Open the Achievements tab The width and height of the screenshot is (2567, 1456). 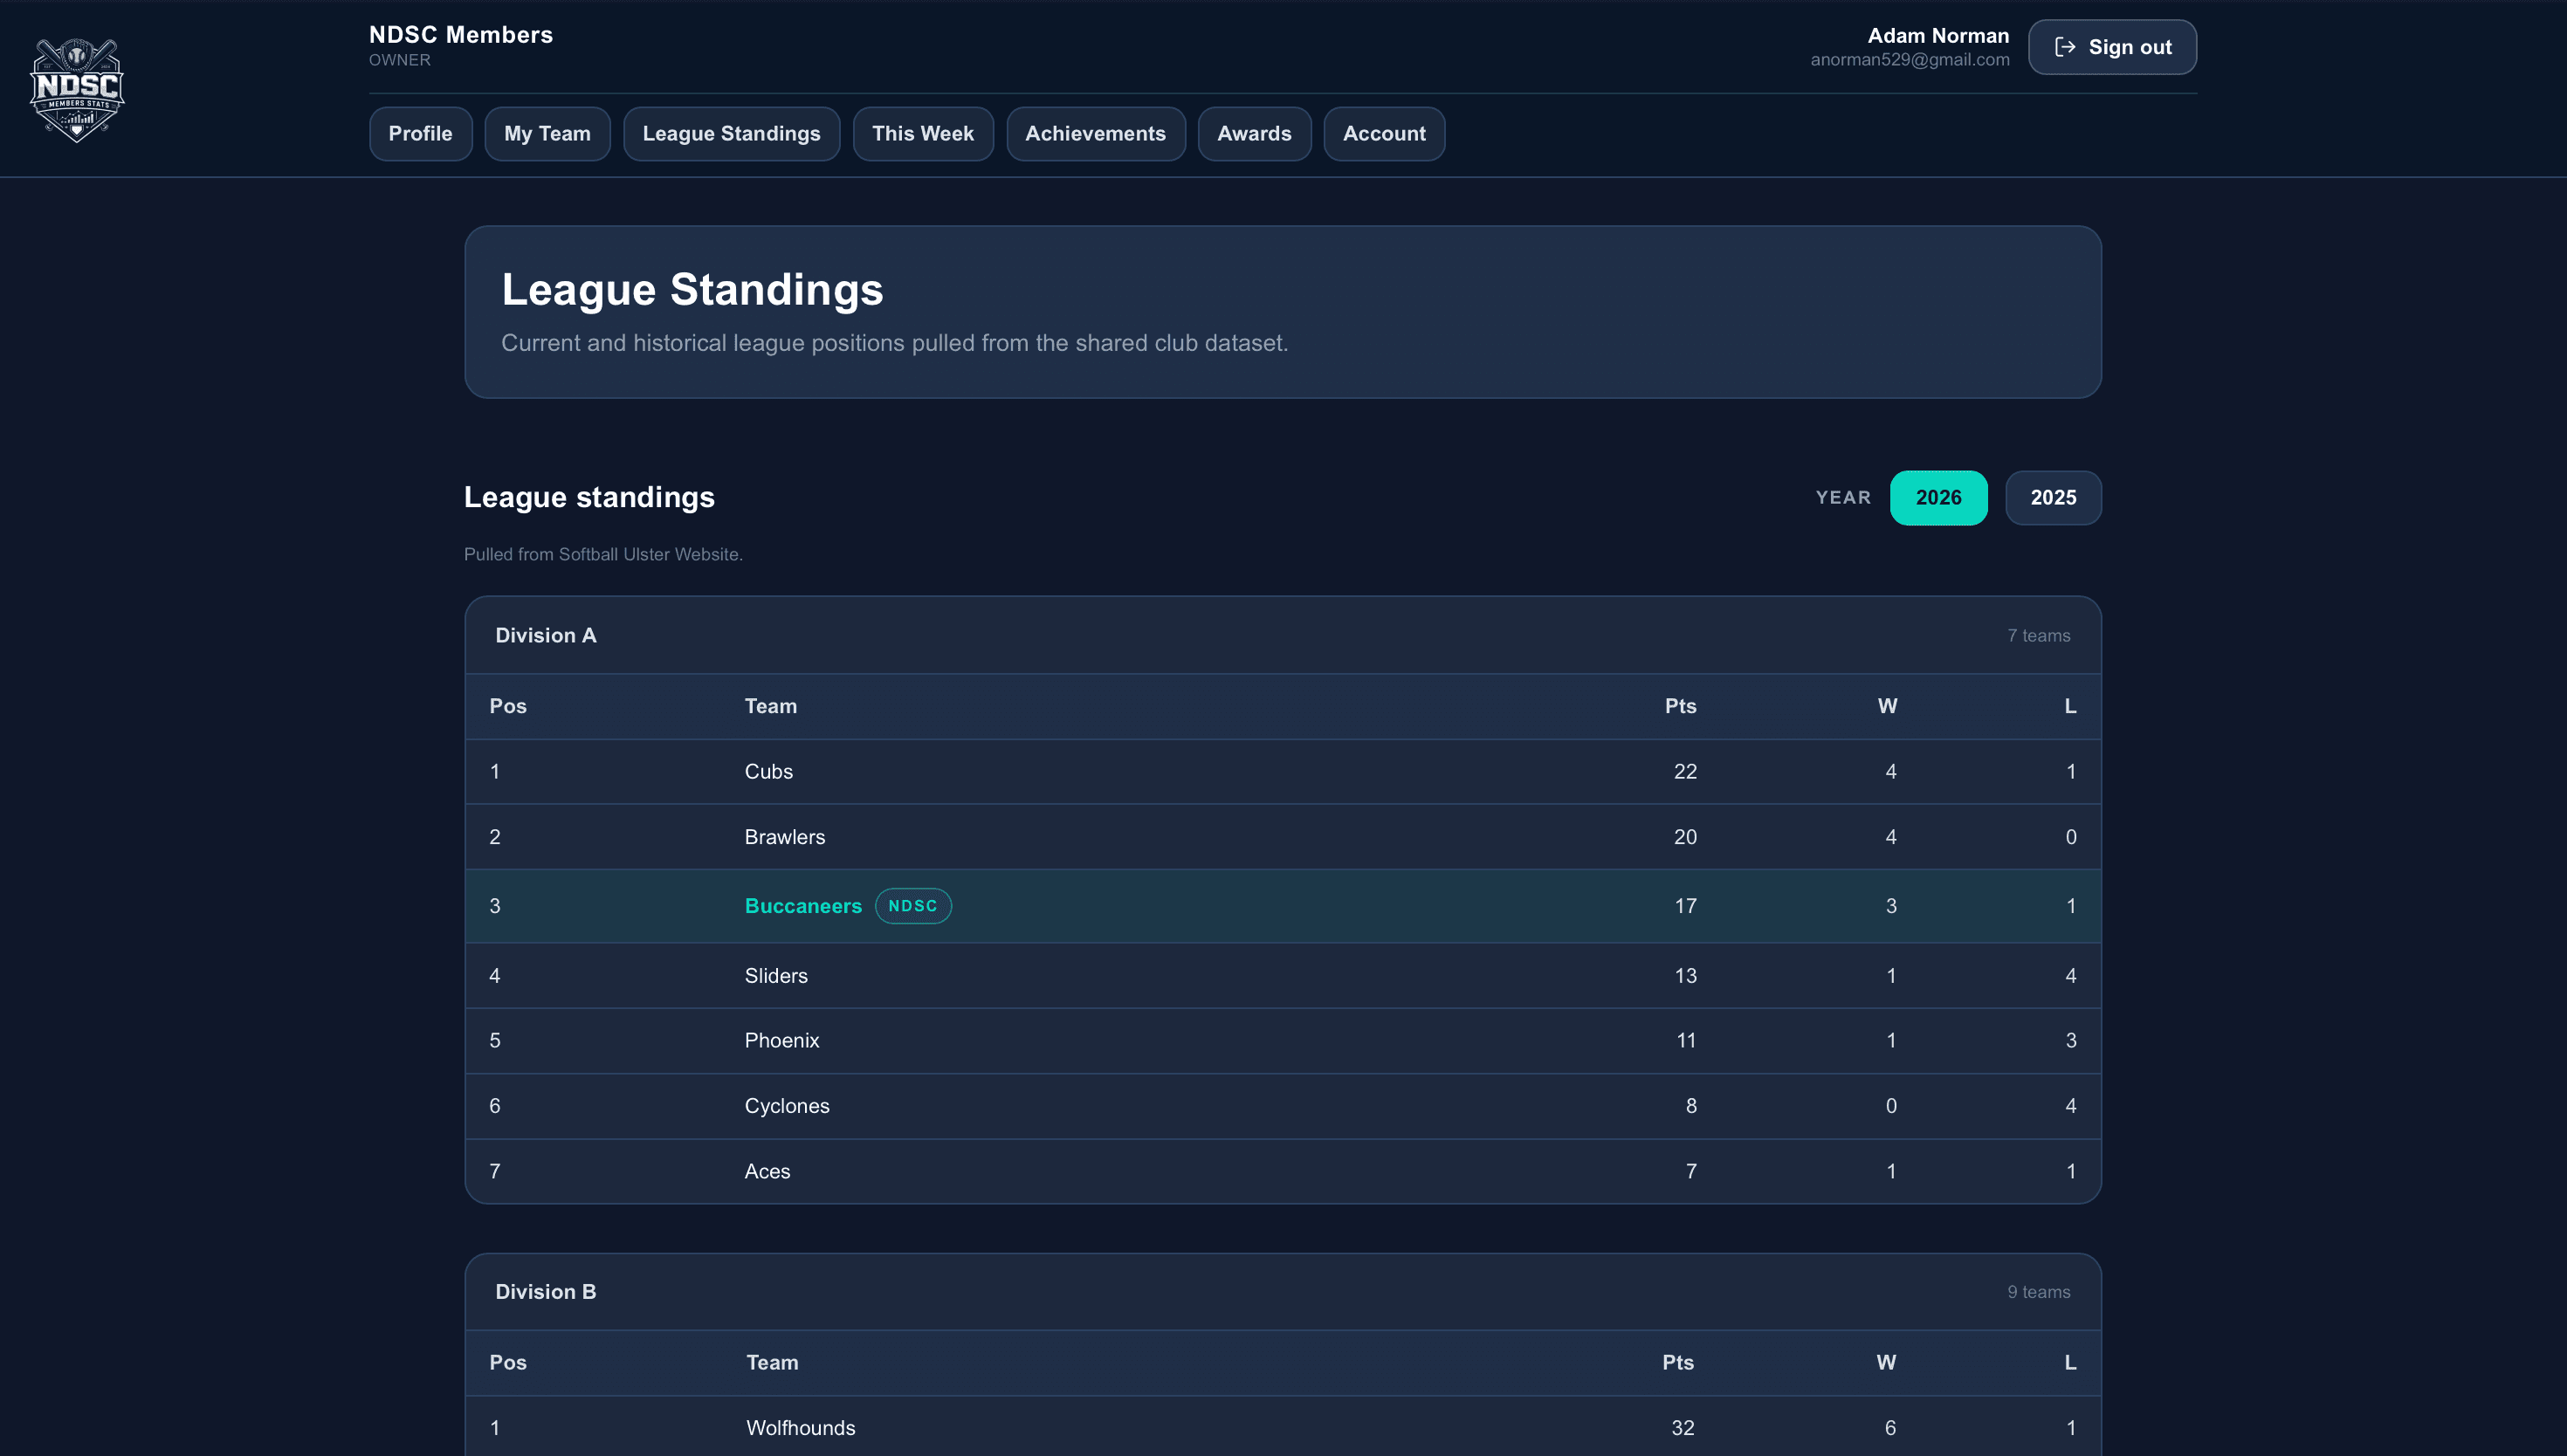(1095, 133)
